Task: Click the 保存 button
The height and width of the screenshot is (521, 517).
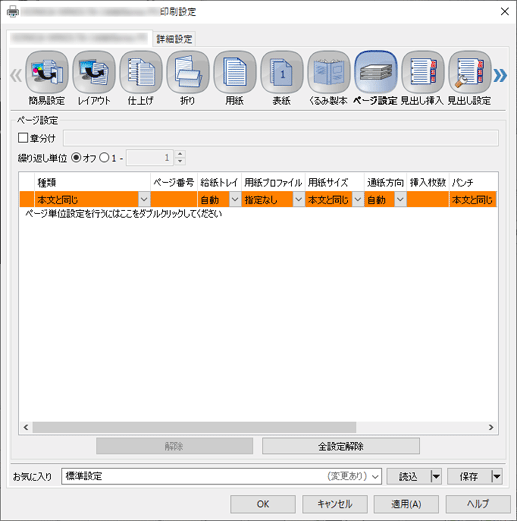Action: (469, 476)
